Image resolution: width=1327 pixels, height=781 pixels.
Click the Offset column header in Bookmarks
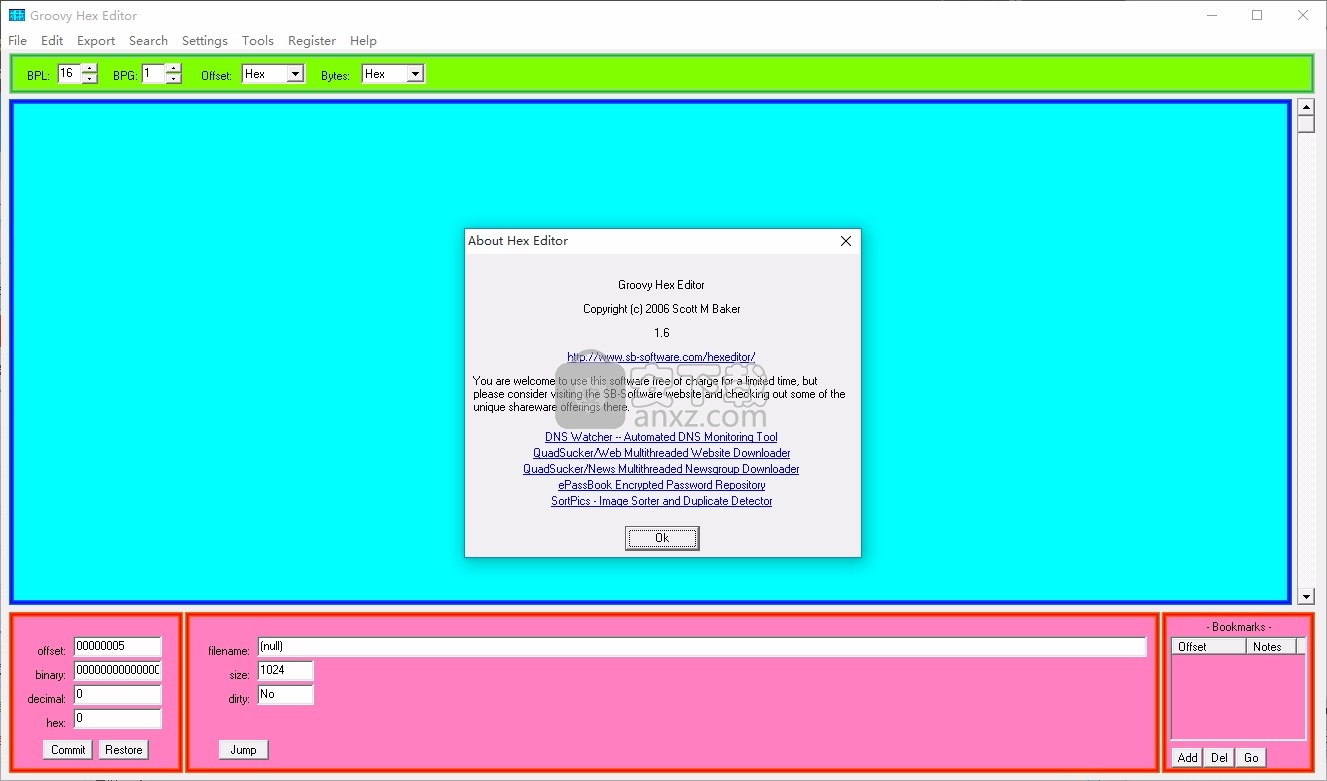[x=1209, y=647]
